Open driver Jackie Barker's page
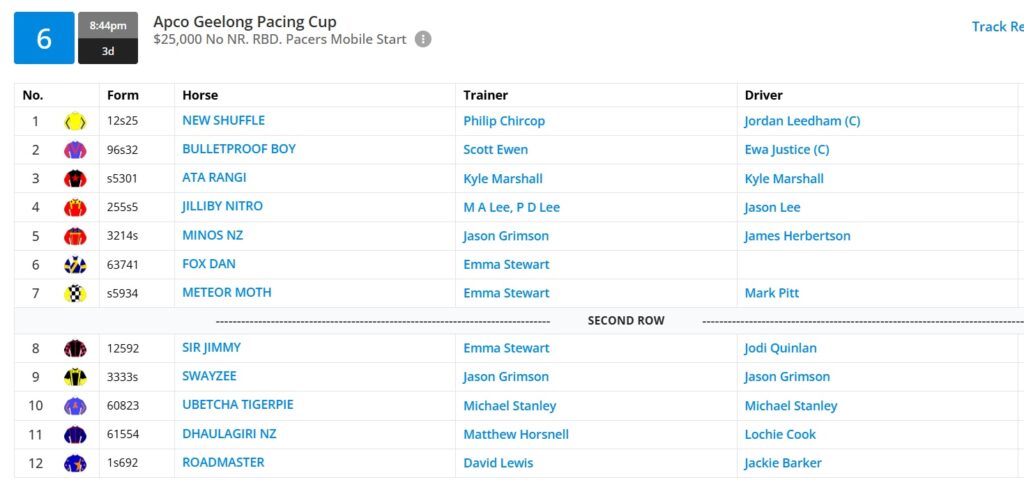 [783, 464]
